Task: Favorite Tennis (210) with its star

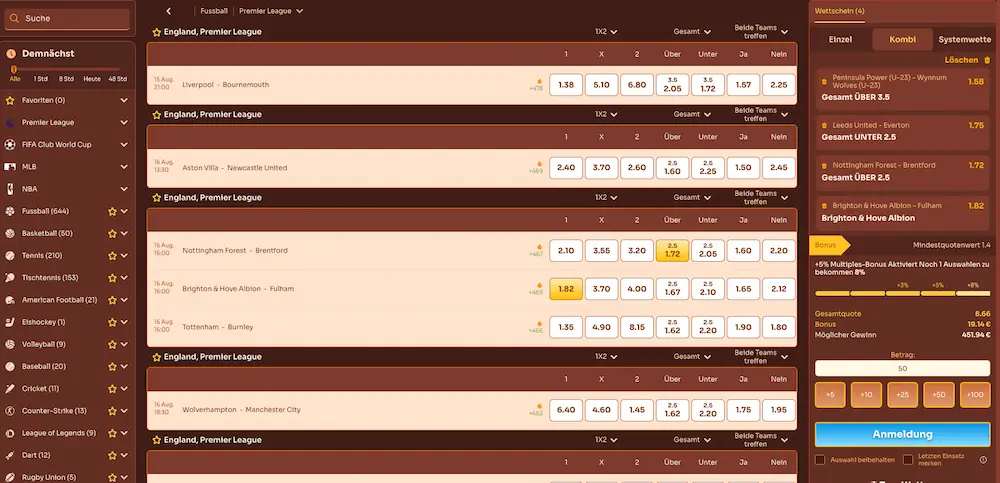Action: pyautogui.click(x=112, y=256)
